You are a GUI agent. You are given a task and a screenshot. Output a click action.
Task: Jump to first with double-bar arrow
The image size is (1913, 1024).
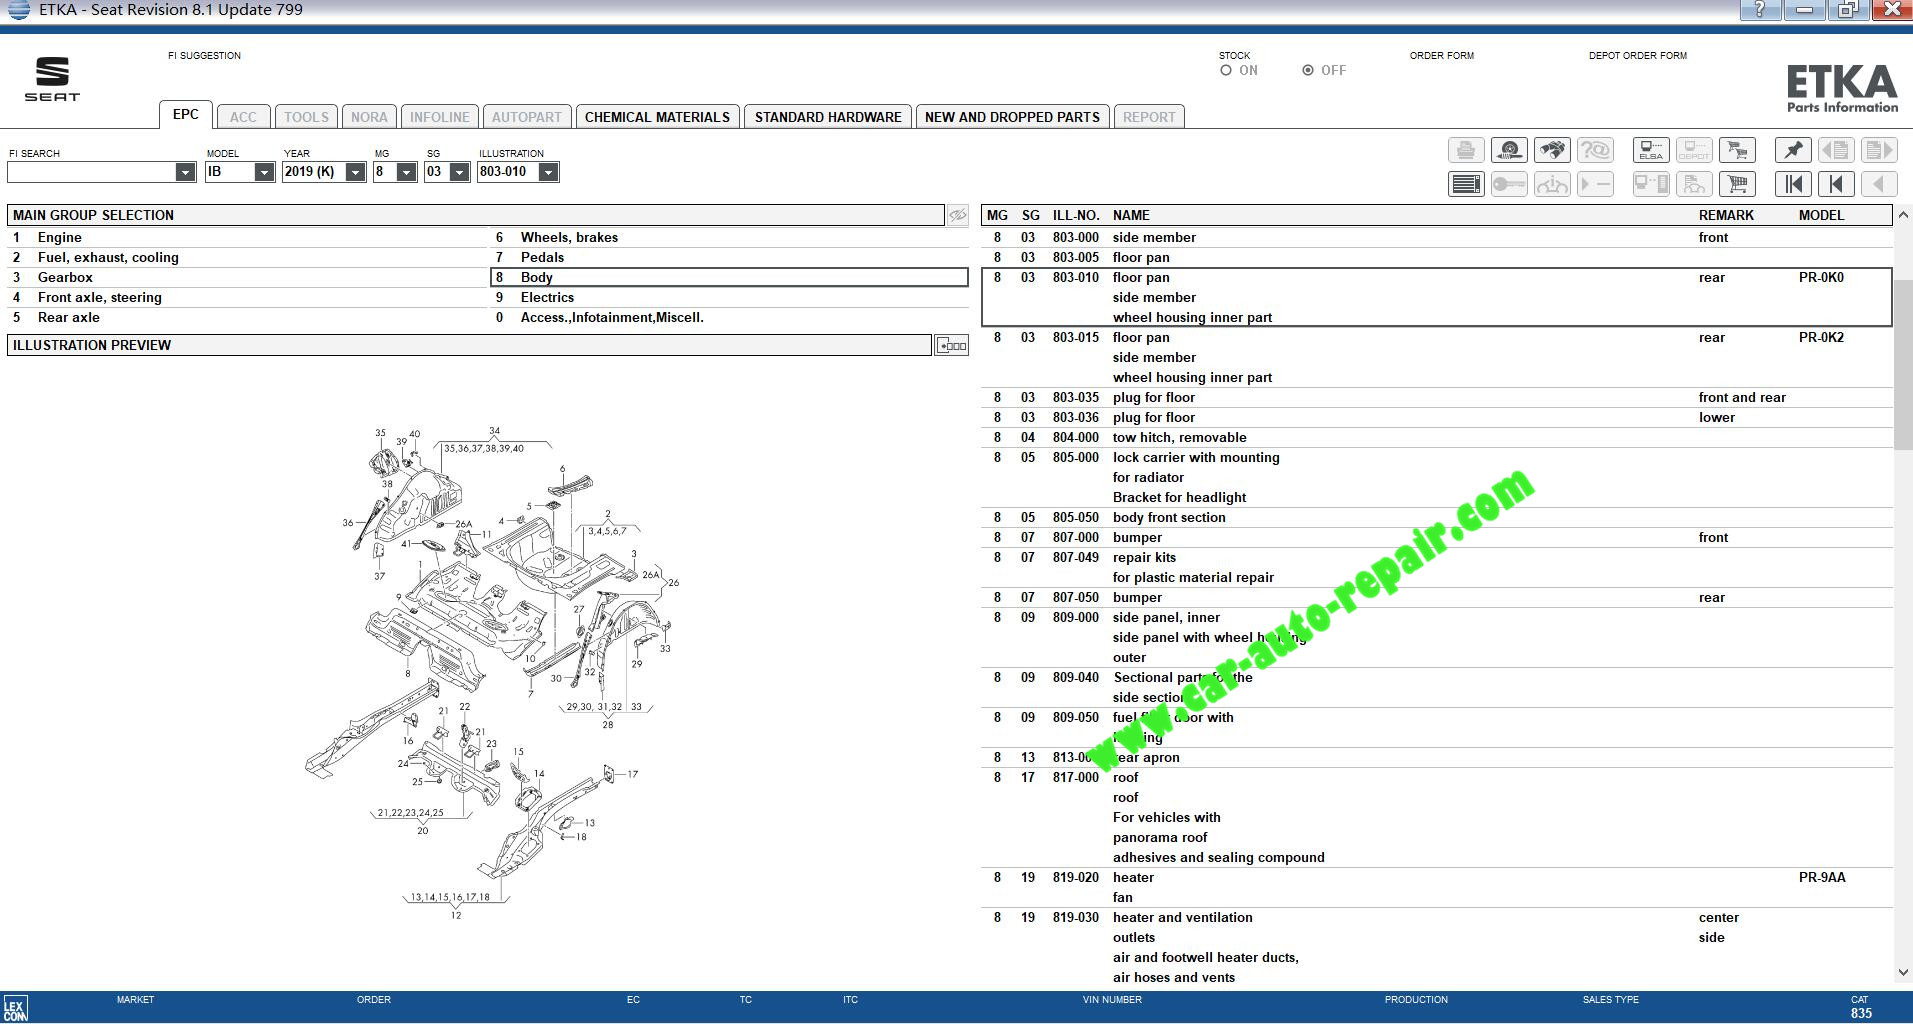[x=1793, y=184]
